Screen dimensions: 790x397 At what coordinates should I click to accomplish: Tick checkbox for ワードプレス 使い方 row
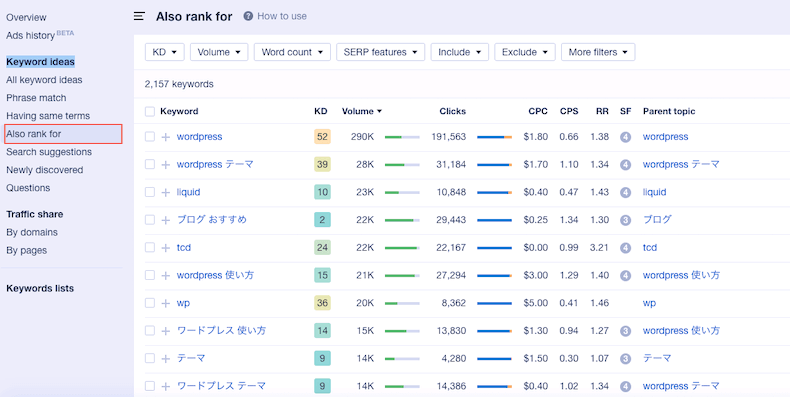[150, 330]
